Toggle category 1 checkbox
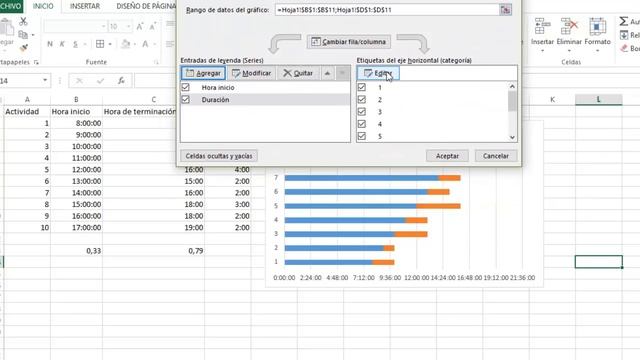Viewport: 640px width, 360px height. [362, 87]
